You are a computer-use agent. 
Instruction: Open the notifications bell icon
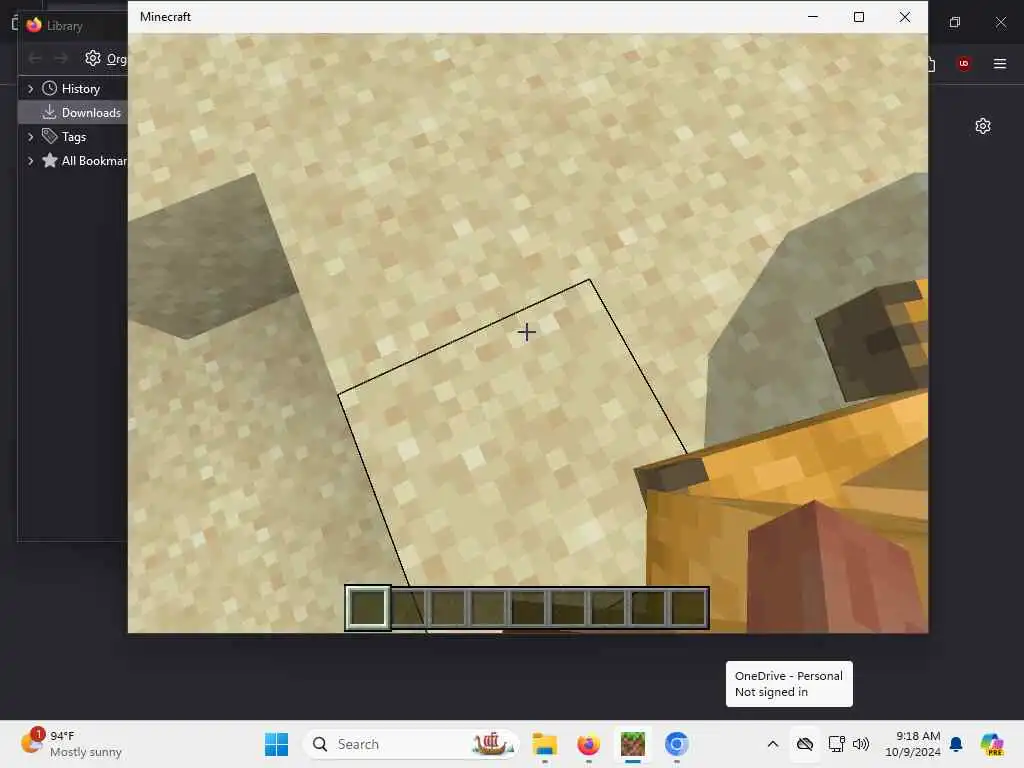[956, 744]
